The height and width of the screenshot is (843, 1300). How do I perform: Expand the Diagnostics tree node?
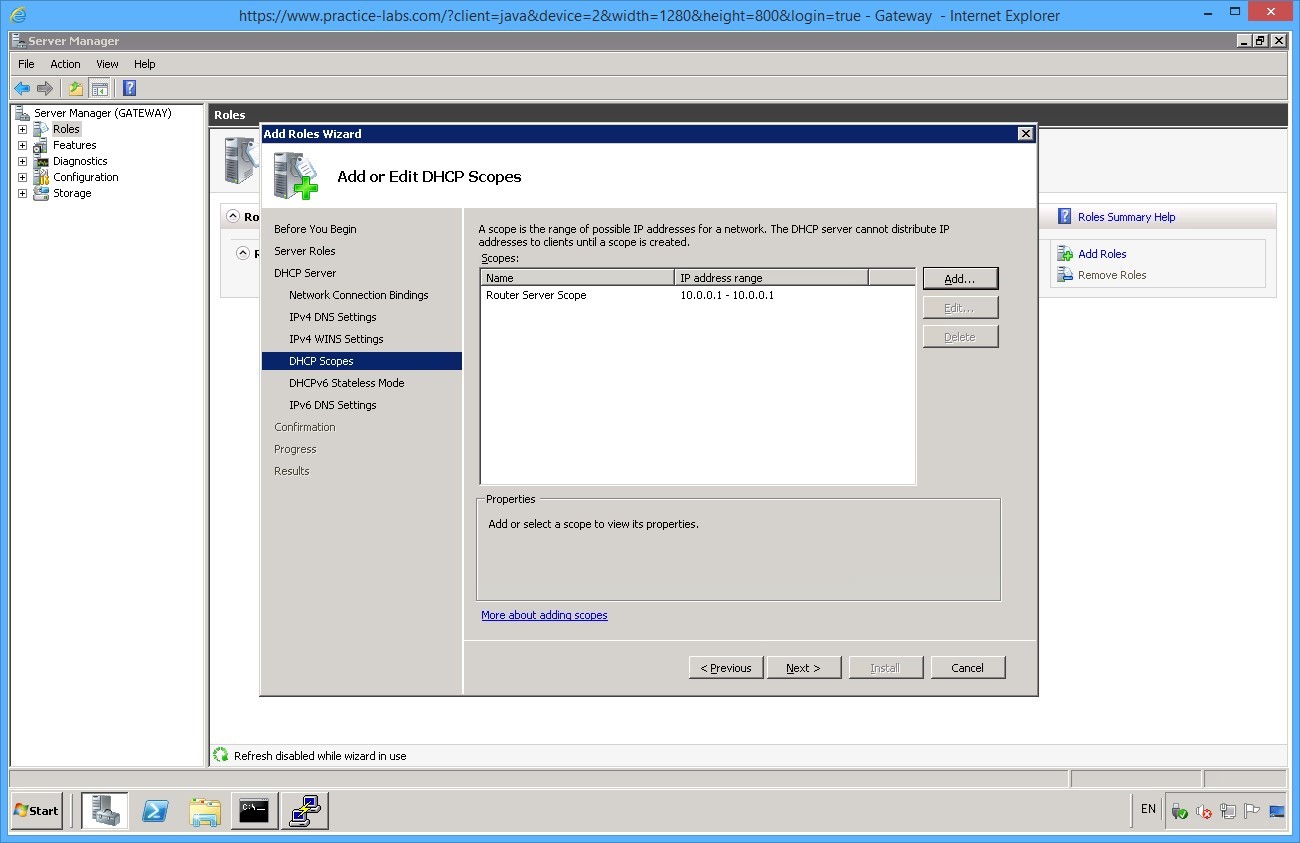pyautogui.click(x=22, y=161)
